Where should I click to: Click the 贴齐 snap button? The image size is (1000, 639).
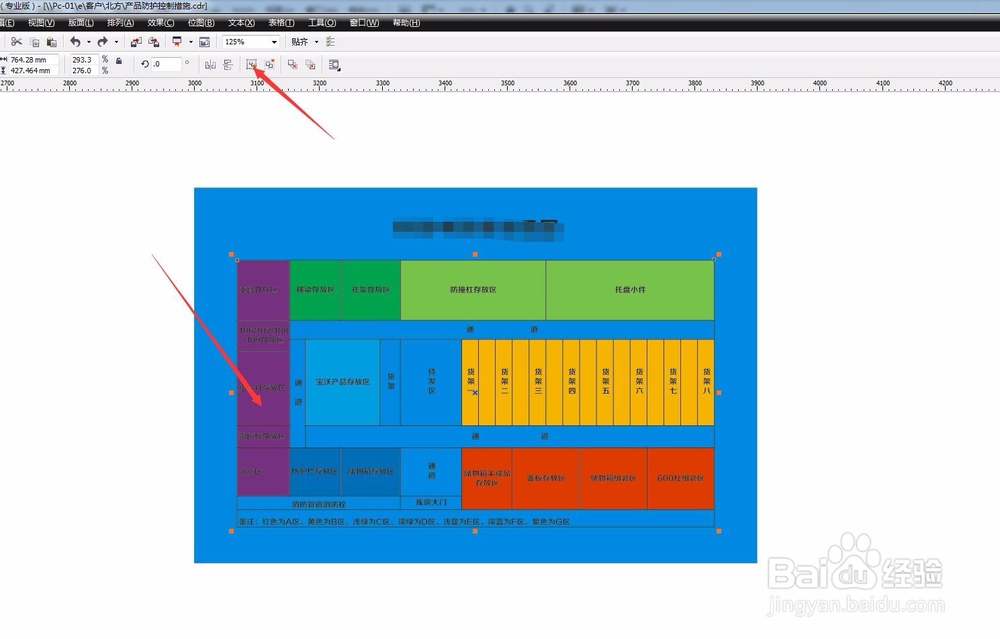pos(299,42)
